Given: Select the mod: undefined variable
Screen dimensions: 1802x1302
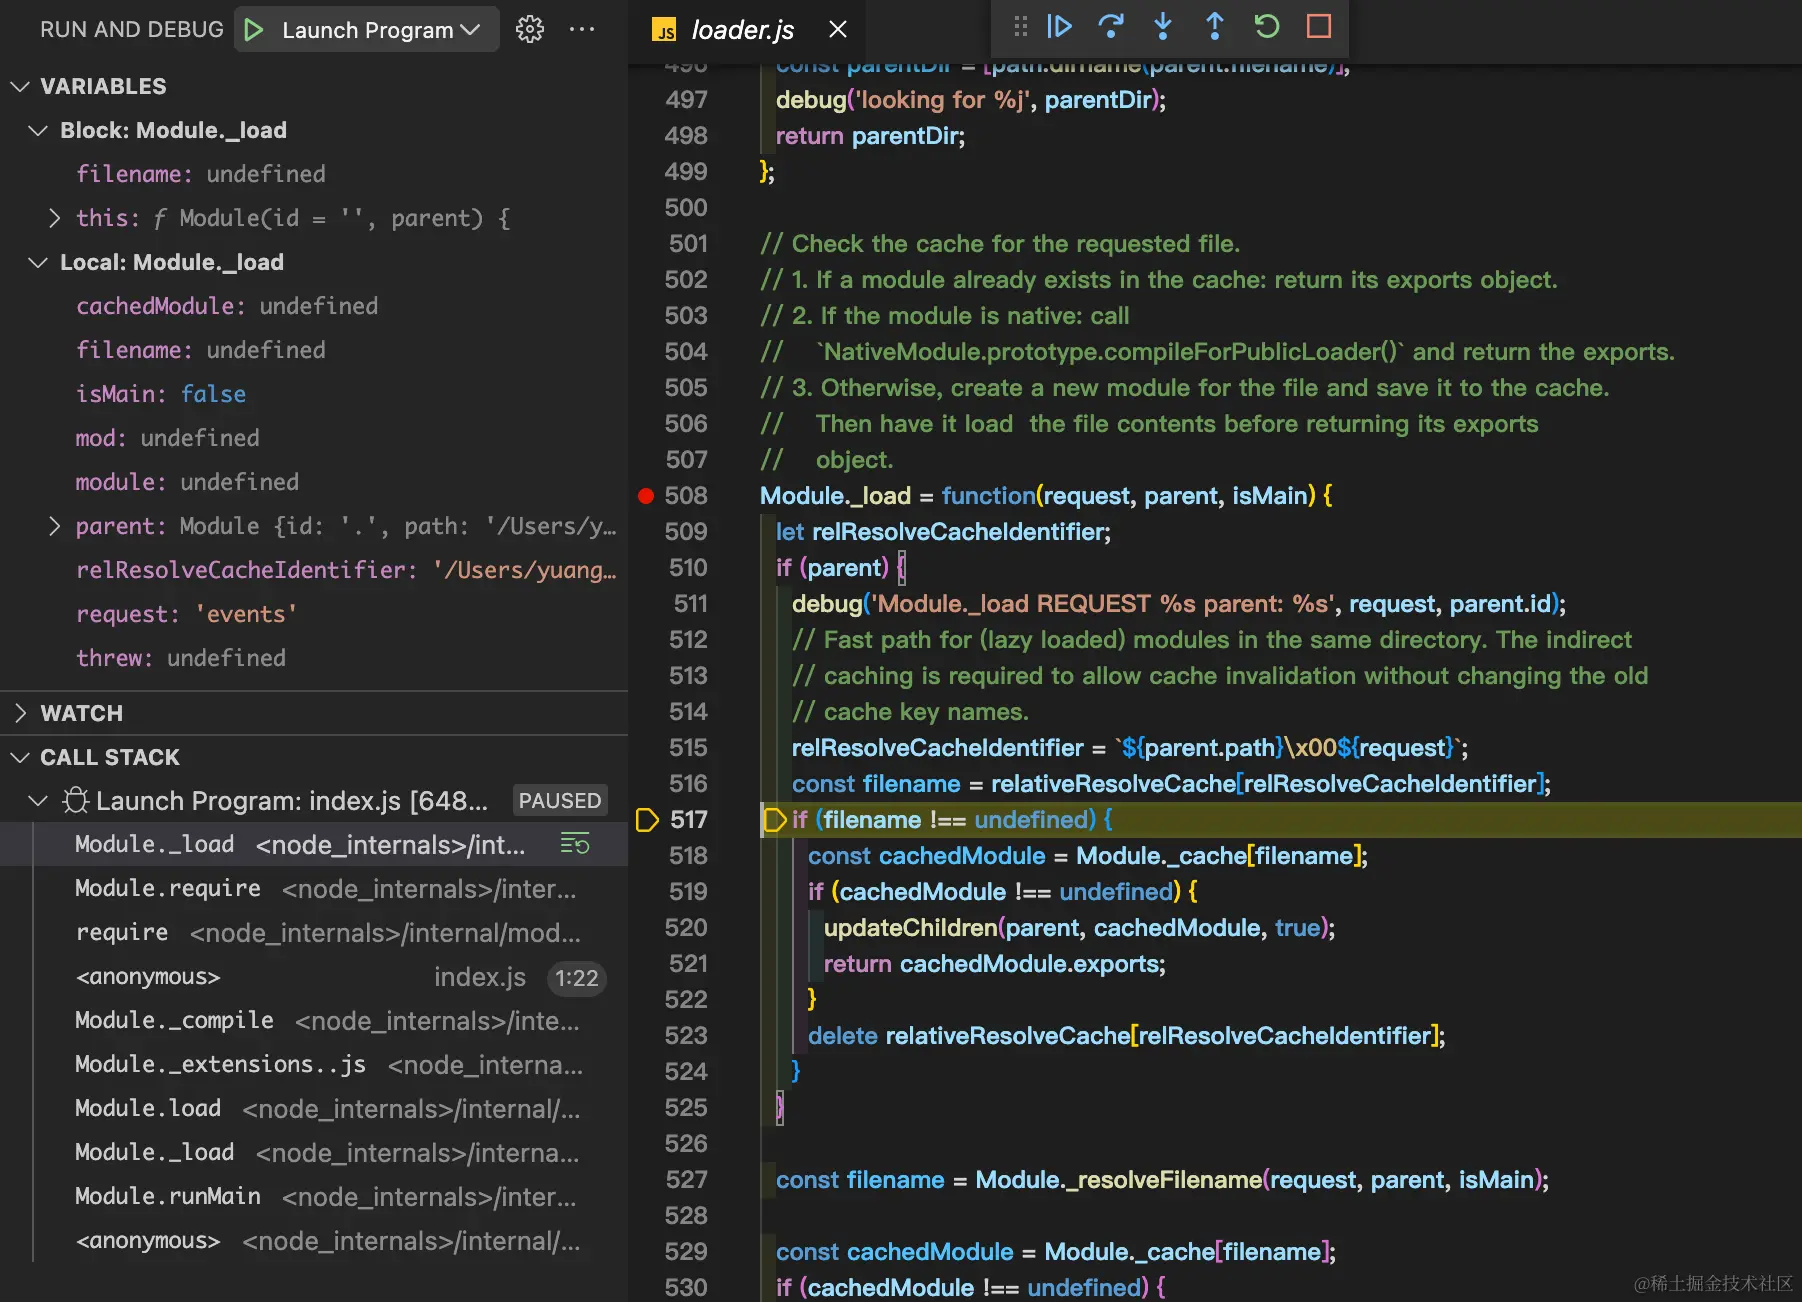Looking at the screenshot, I should (x=314, y=438).
